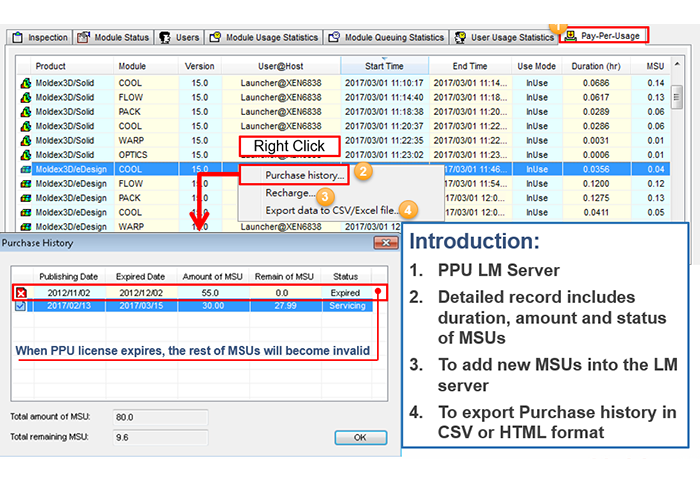This screenshot has height=482, width=700.
Task: Sort by the Publishing Date column header
Action: [x=68, y=276]
